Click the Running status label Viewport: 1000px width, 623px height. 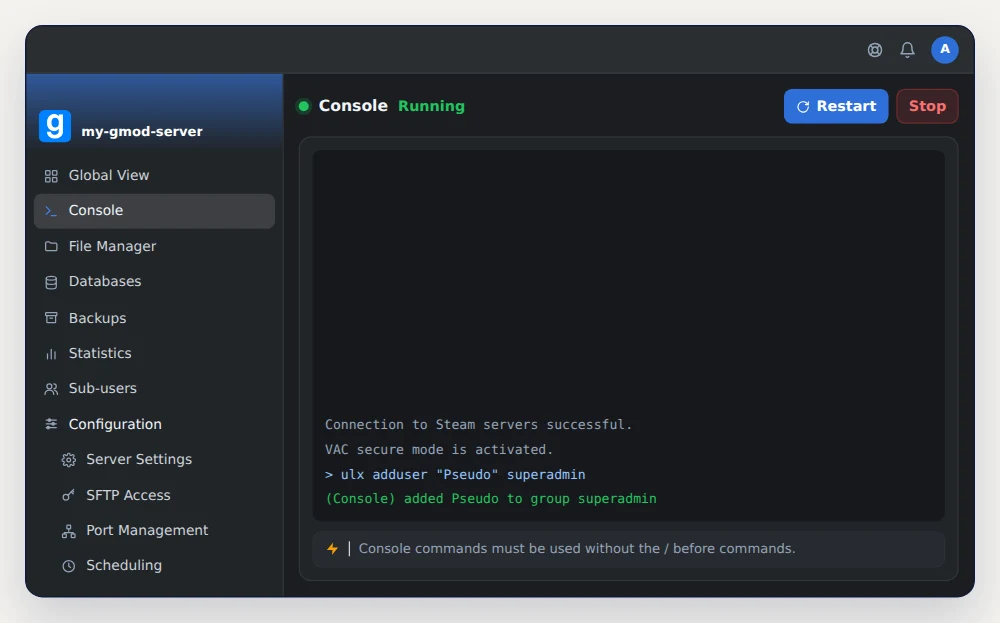pos(431,106)
